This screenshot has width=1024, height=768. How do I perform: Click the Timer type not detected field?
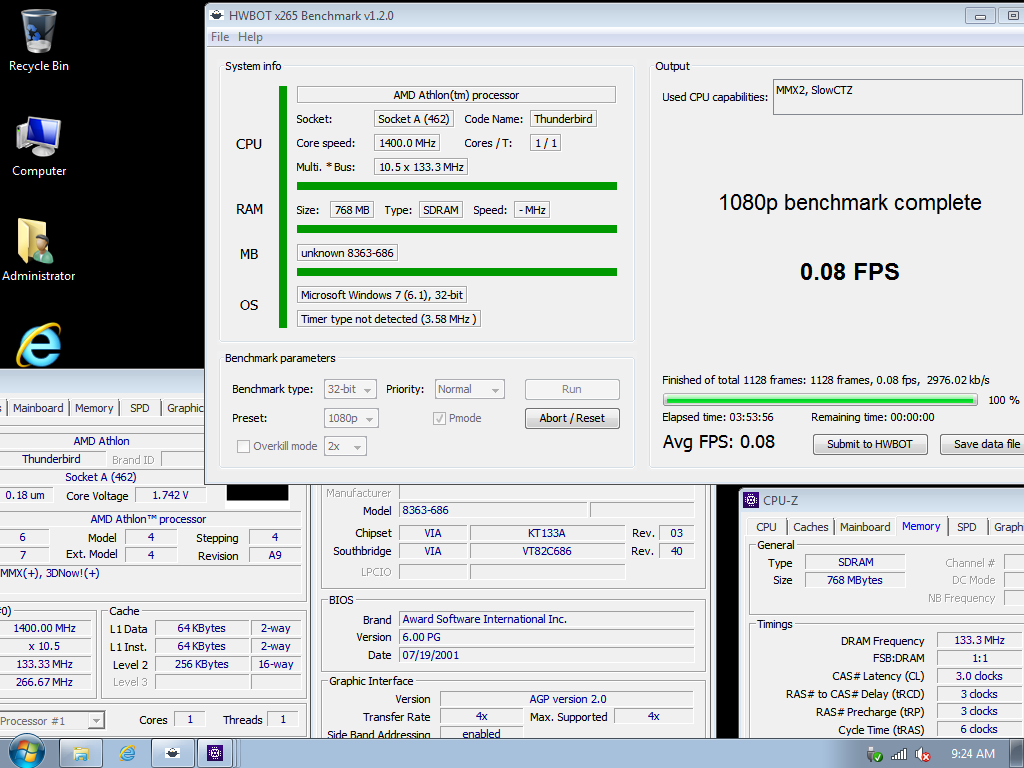point(389,319)
